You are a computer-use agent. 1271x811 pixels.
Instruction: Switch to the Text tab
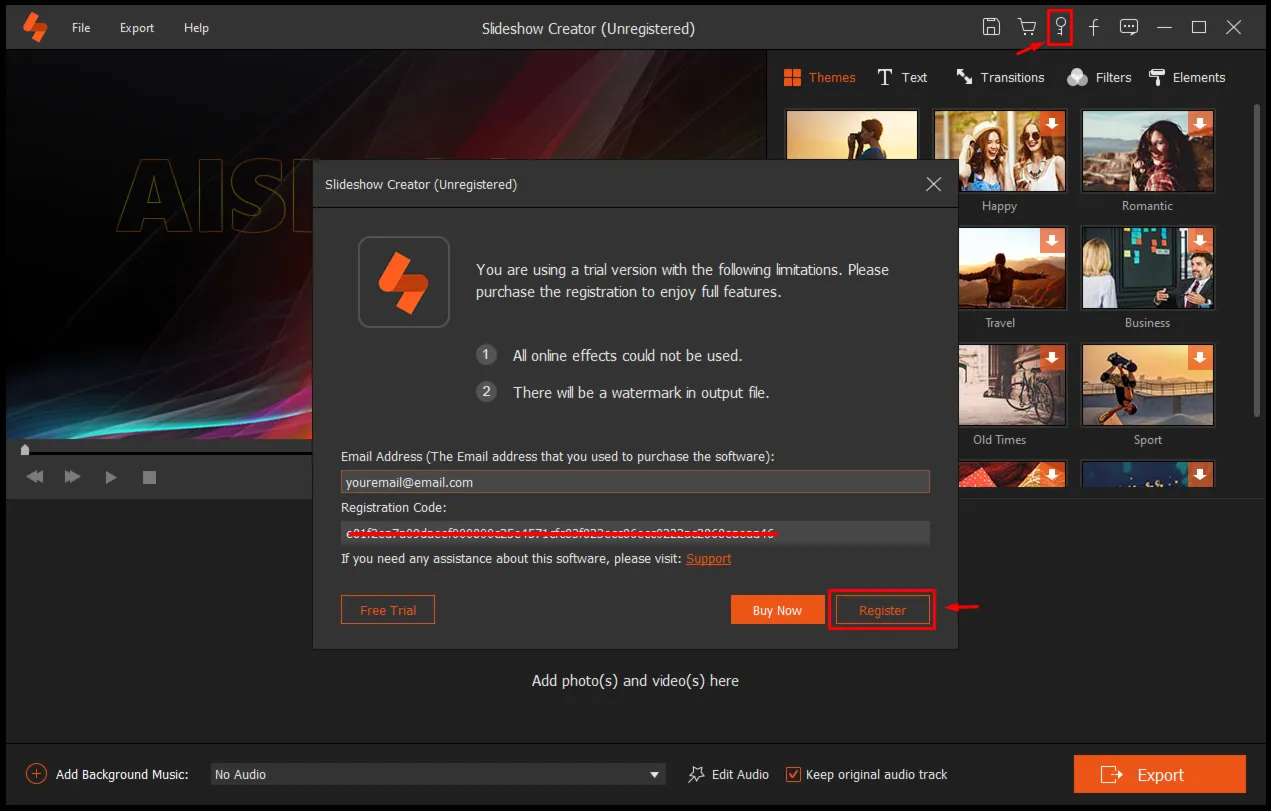(x=902, y=77)
